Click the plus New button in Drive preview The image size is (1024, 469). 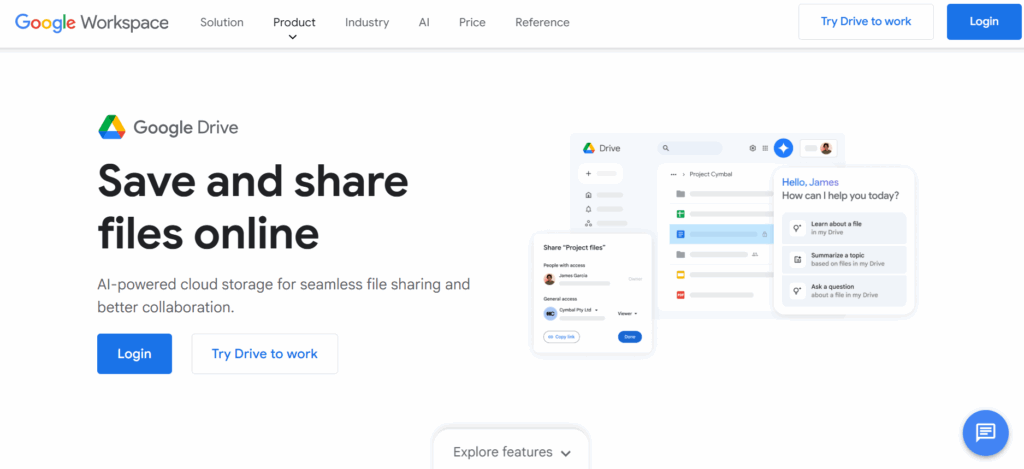[x=600, y=174]
